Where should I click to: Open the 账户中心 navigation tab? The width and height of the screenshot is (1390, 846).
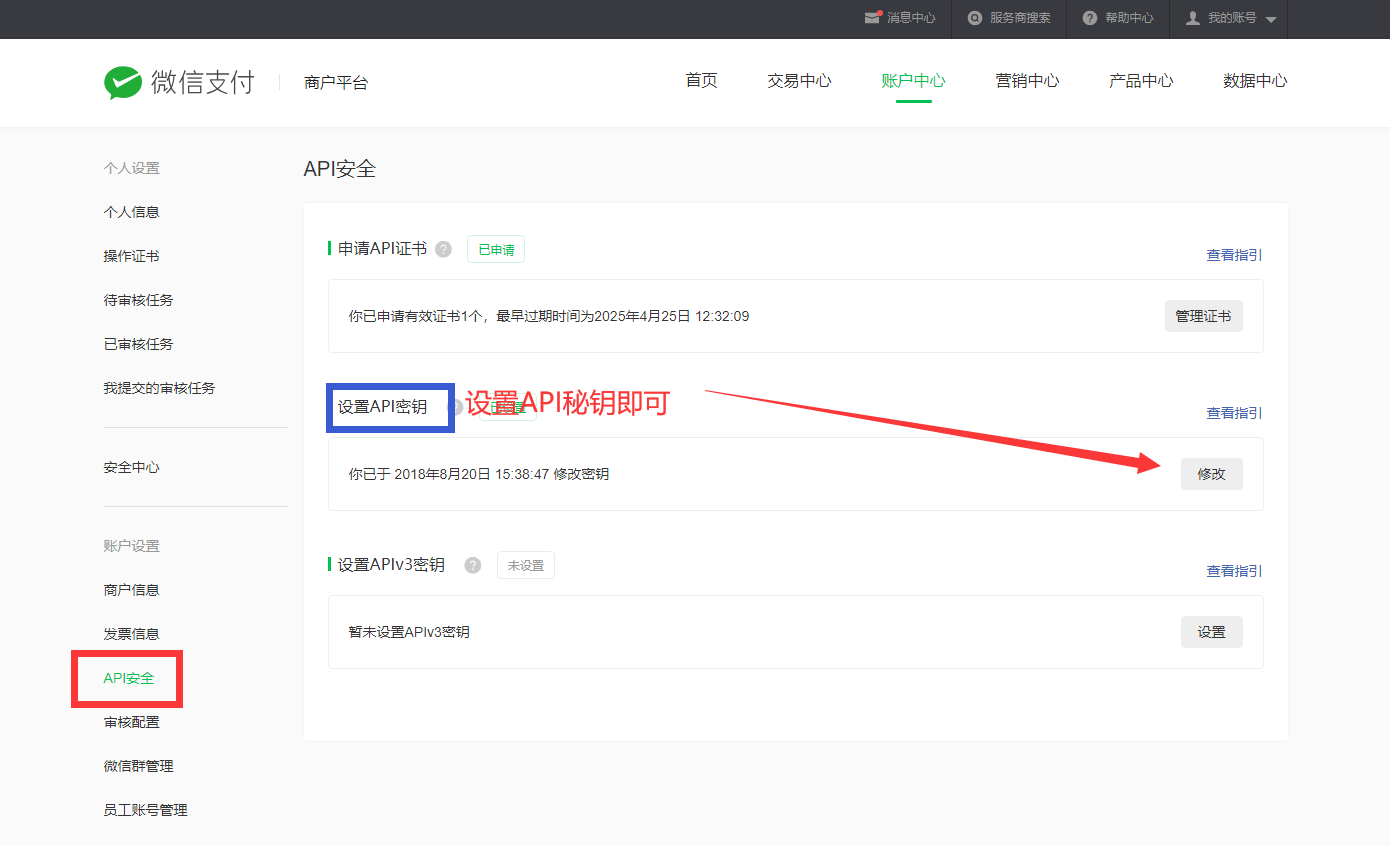pyautogui.click(x=913, y=81)
